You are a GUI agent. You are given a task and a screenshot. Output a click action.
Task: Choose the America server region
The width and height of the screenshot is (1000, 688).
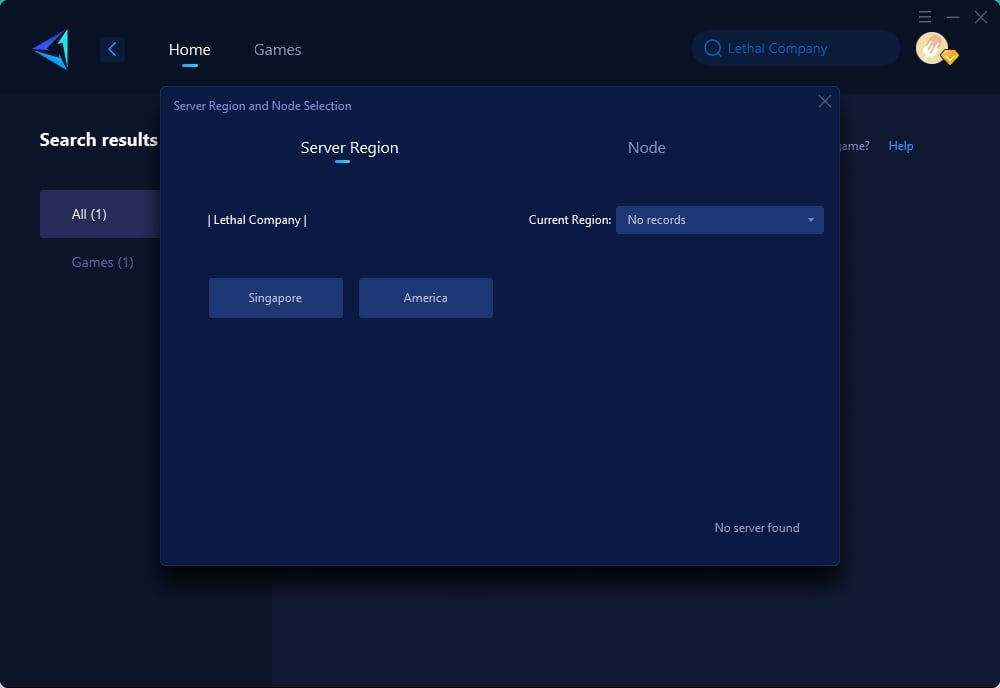click(425, 298)
